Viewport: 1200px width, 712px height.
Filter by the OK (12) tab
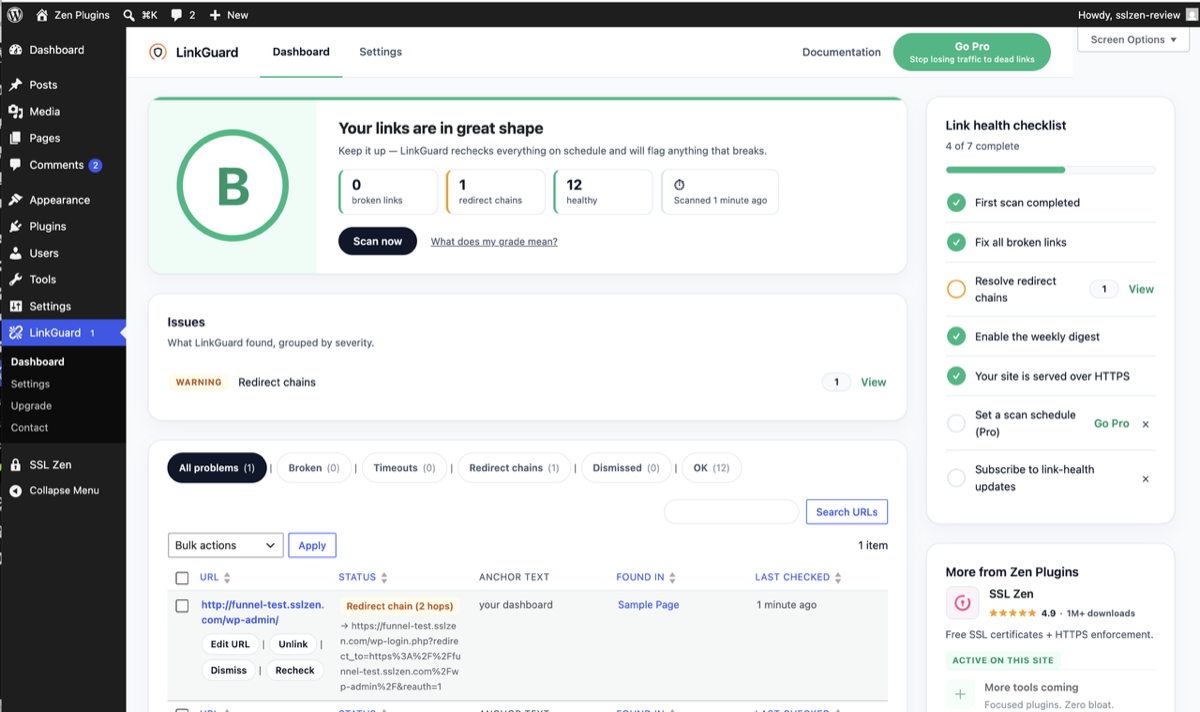712,468
